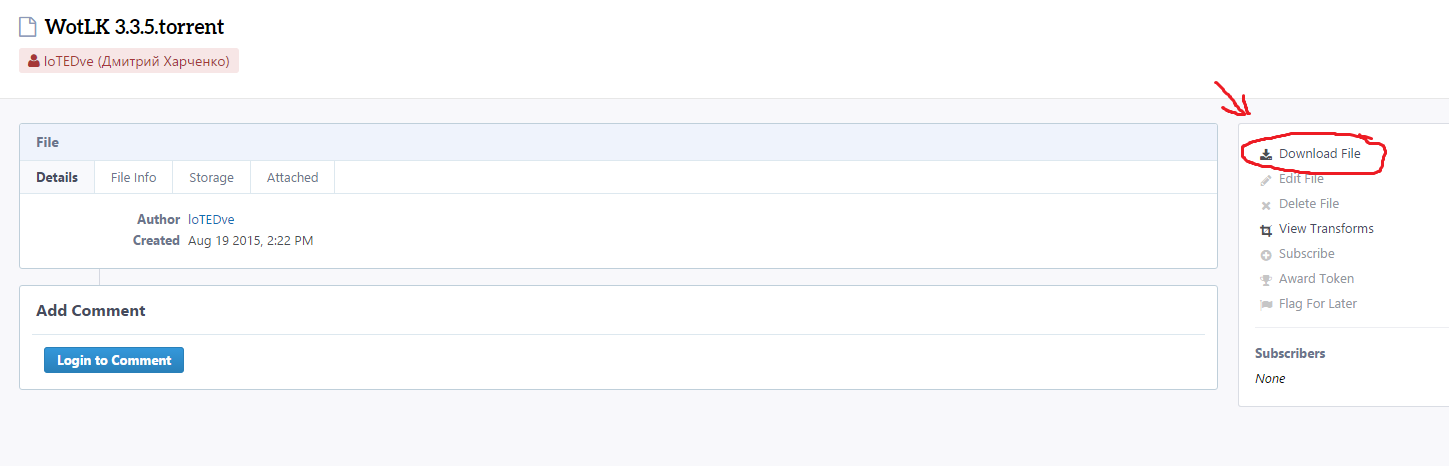This screenshot has width=1449, height=466.
Task: Click the Award Token text link
Action: (x=1316, y=279)
